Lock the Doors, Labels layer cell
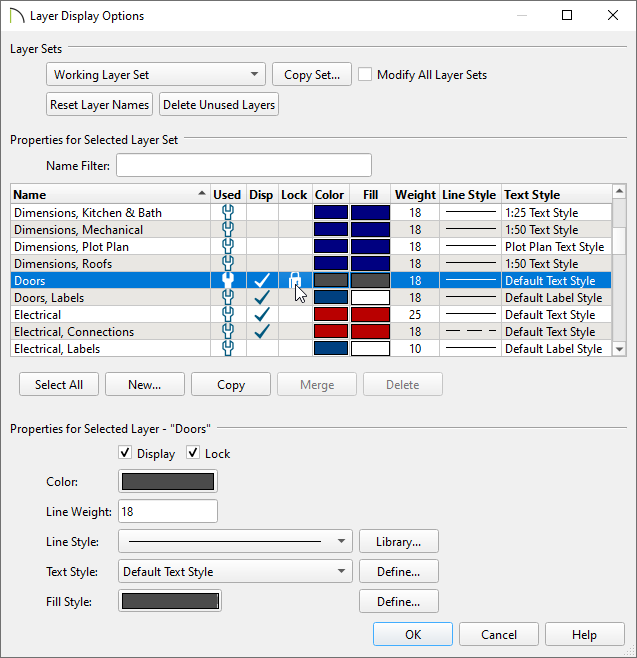The width and height of the screenshot is (637, 658). tap(295, 298)
